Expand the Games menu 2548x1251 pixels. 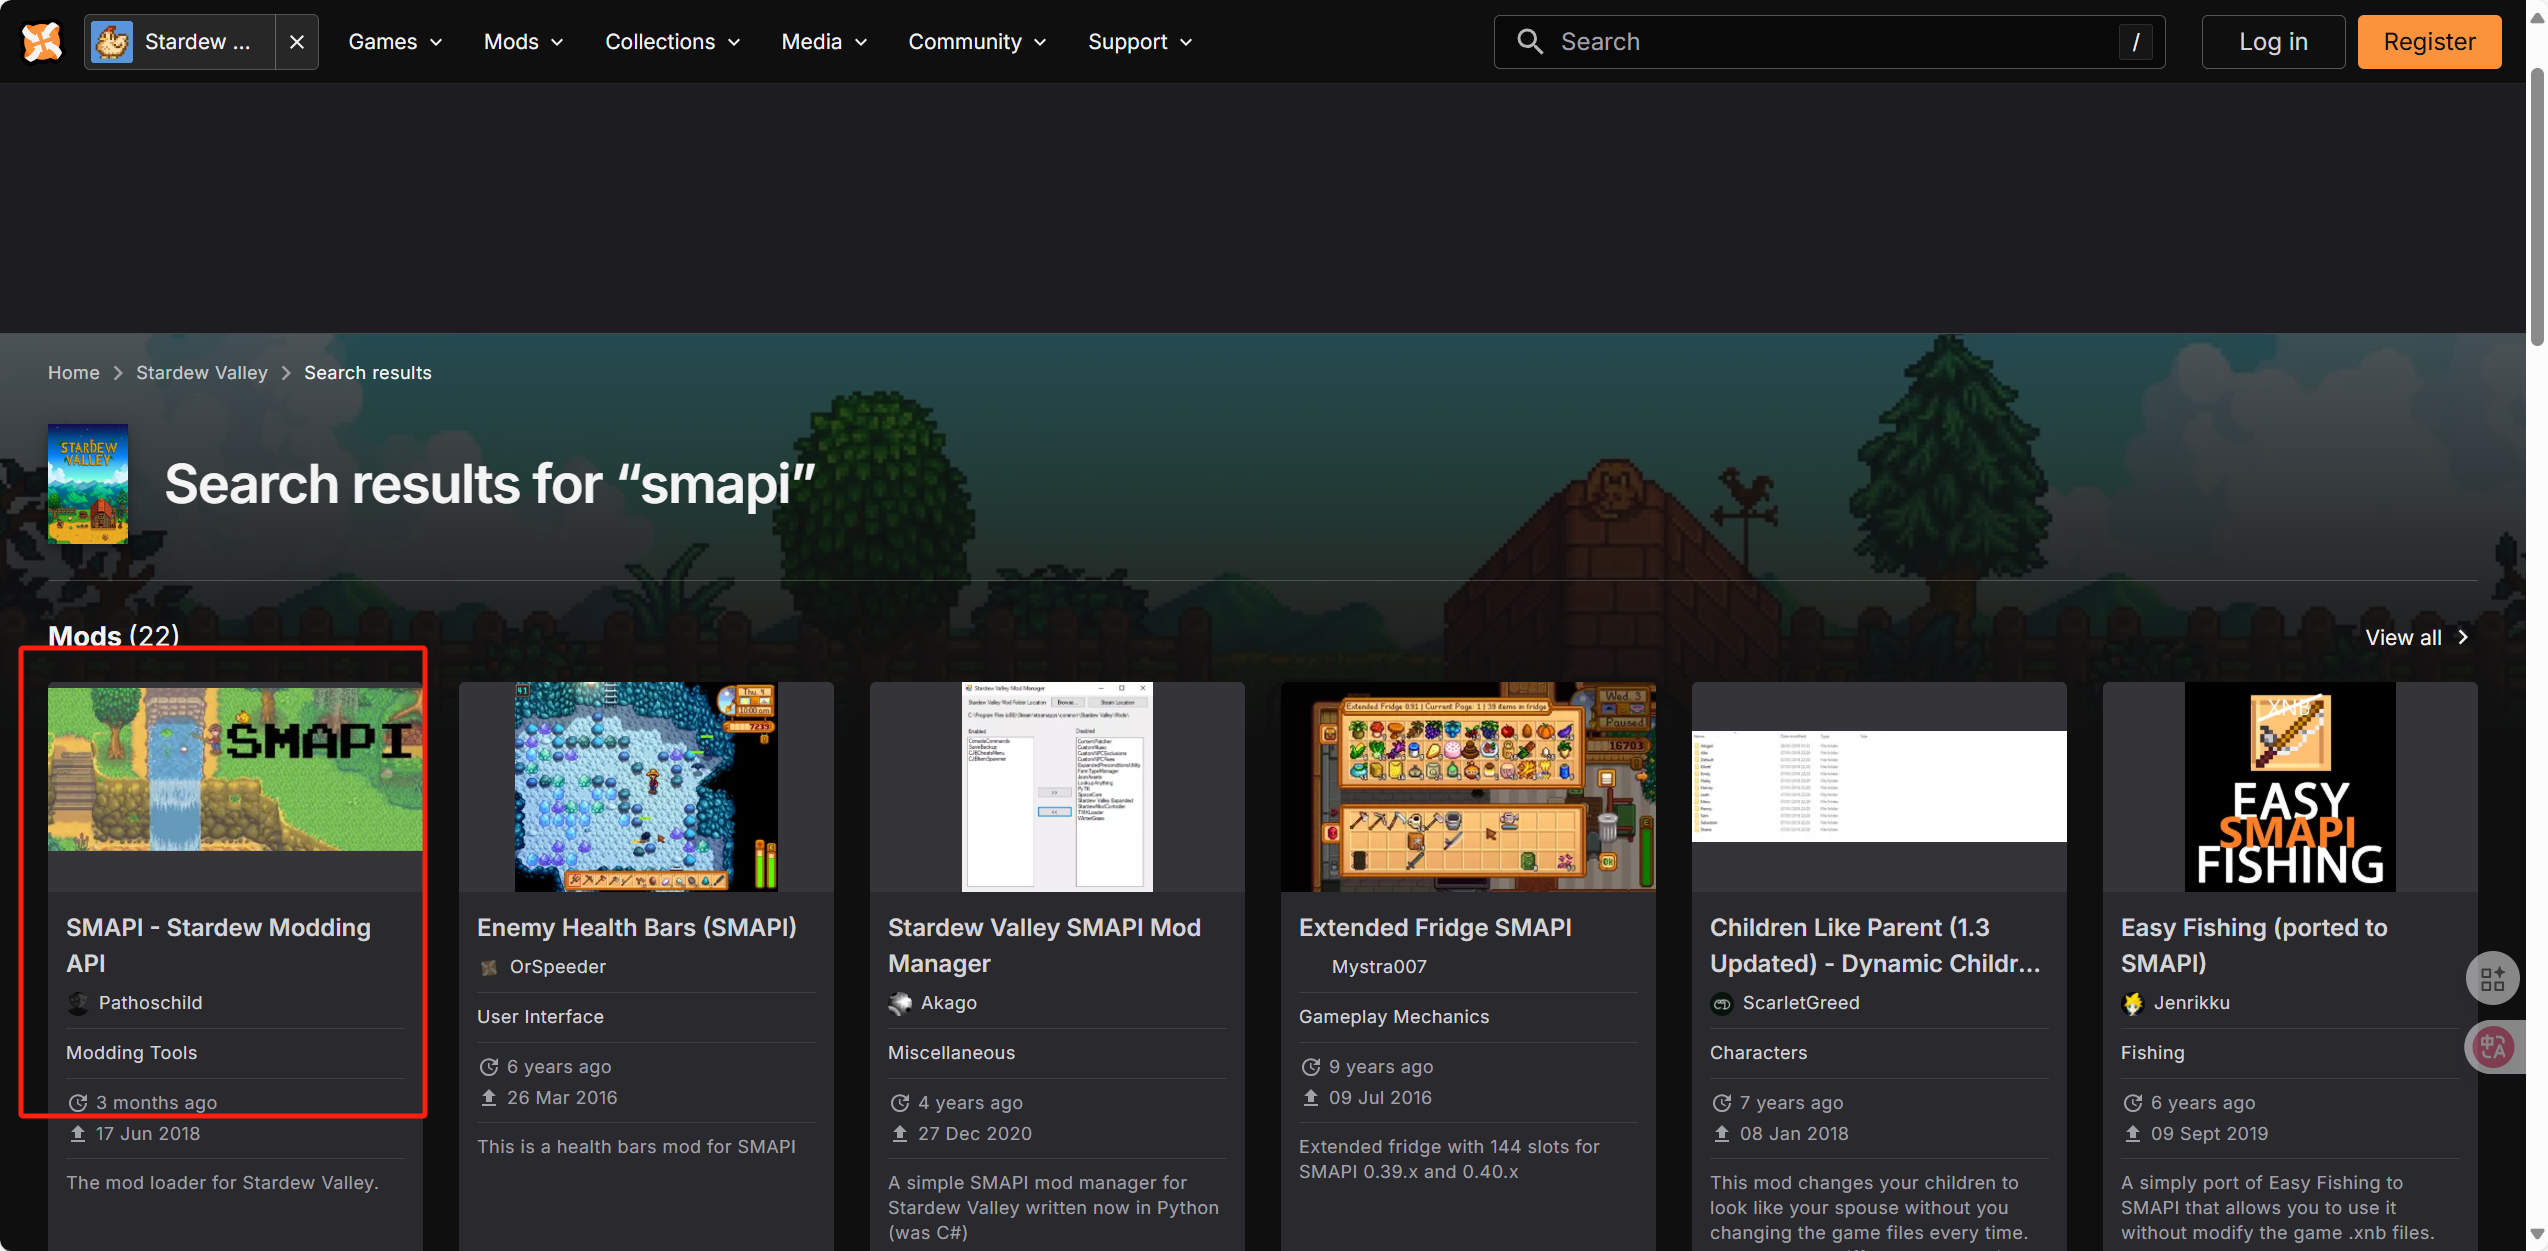click(395, 42)
